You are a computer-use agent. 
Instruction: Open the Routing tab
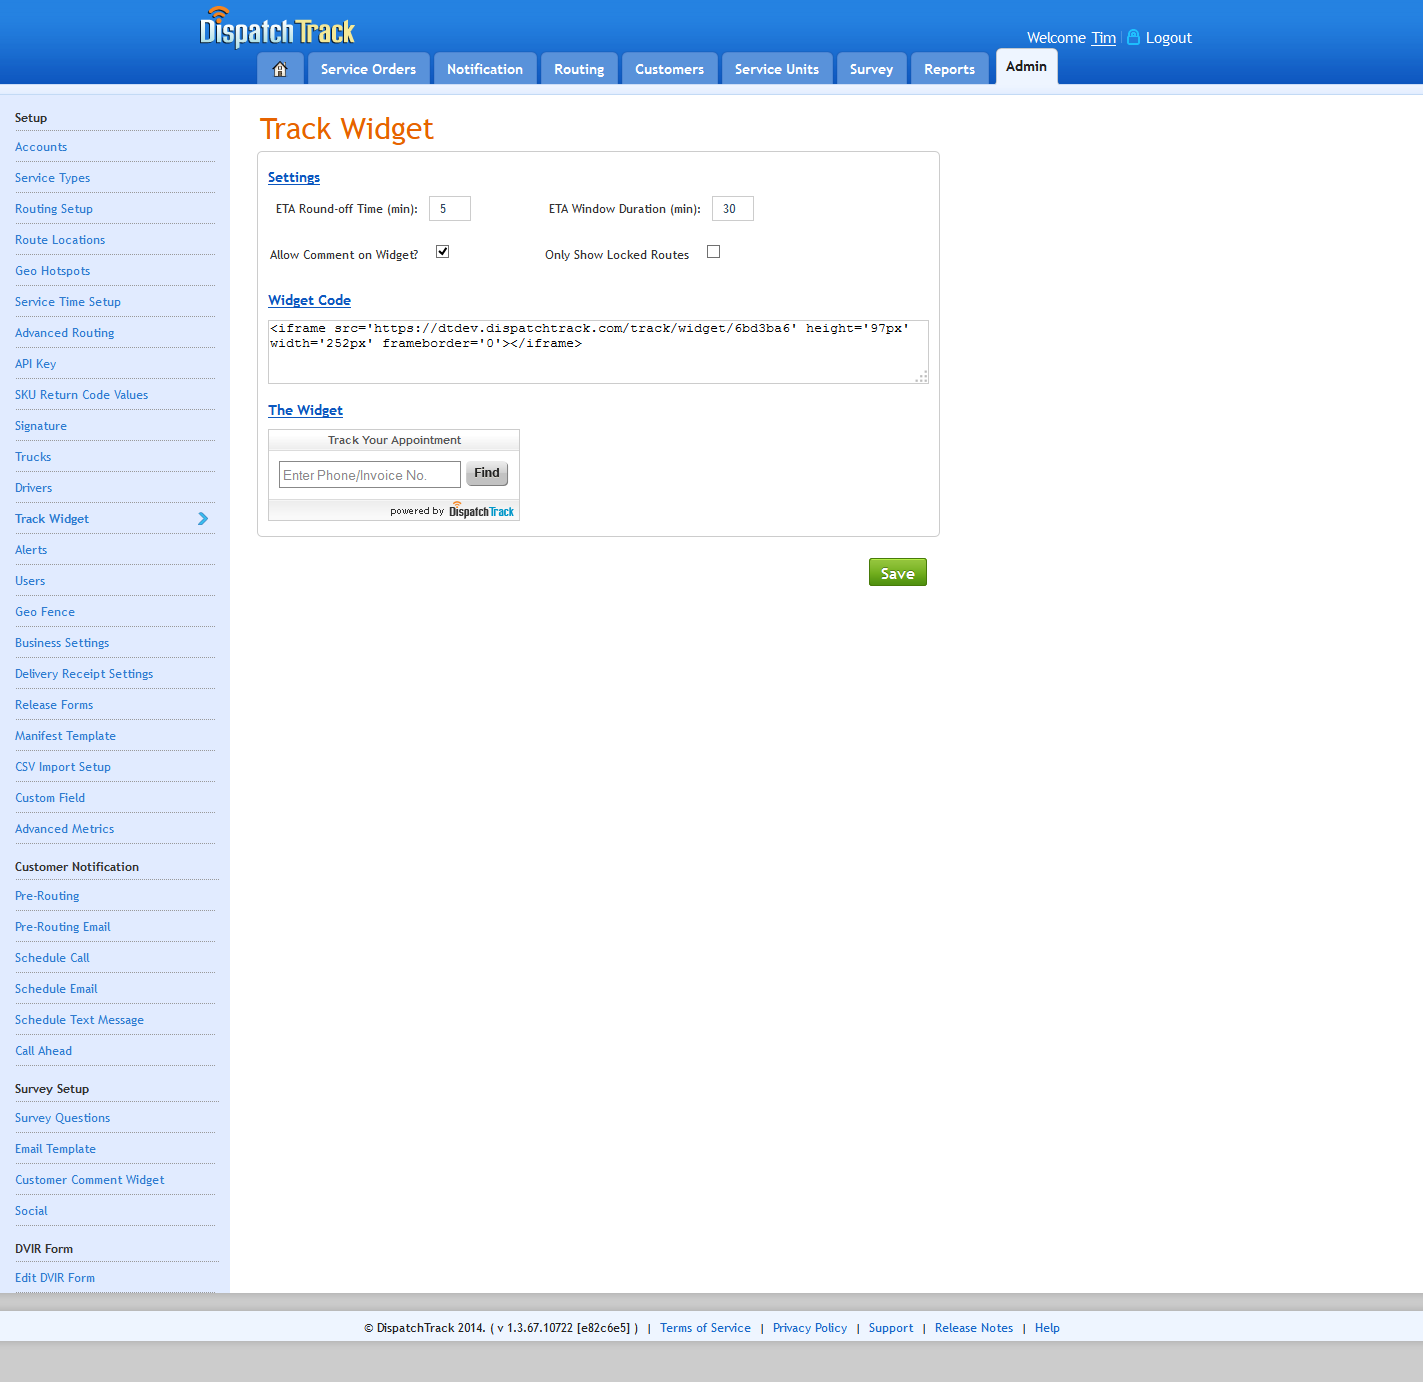click(579, 69)
